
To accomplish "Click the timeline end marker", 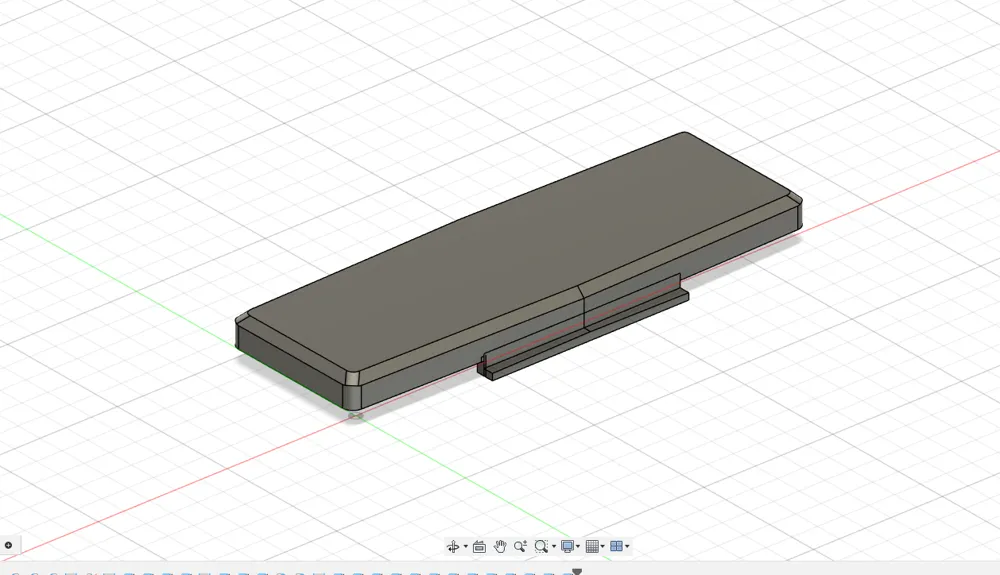I will [x=577, y=572].
